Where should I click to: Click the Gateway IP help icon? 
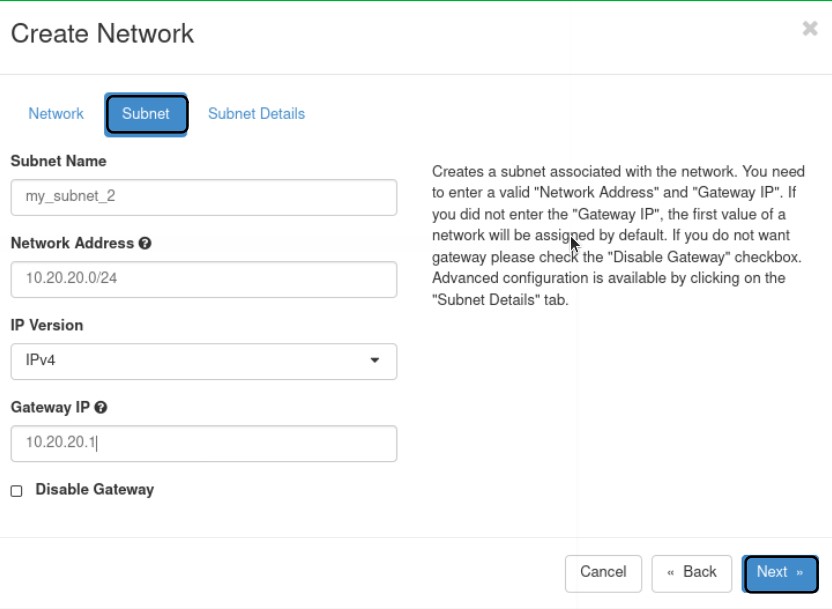coord(101,407)
